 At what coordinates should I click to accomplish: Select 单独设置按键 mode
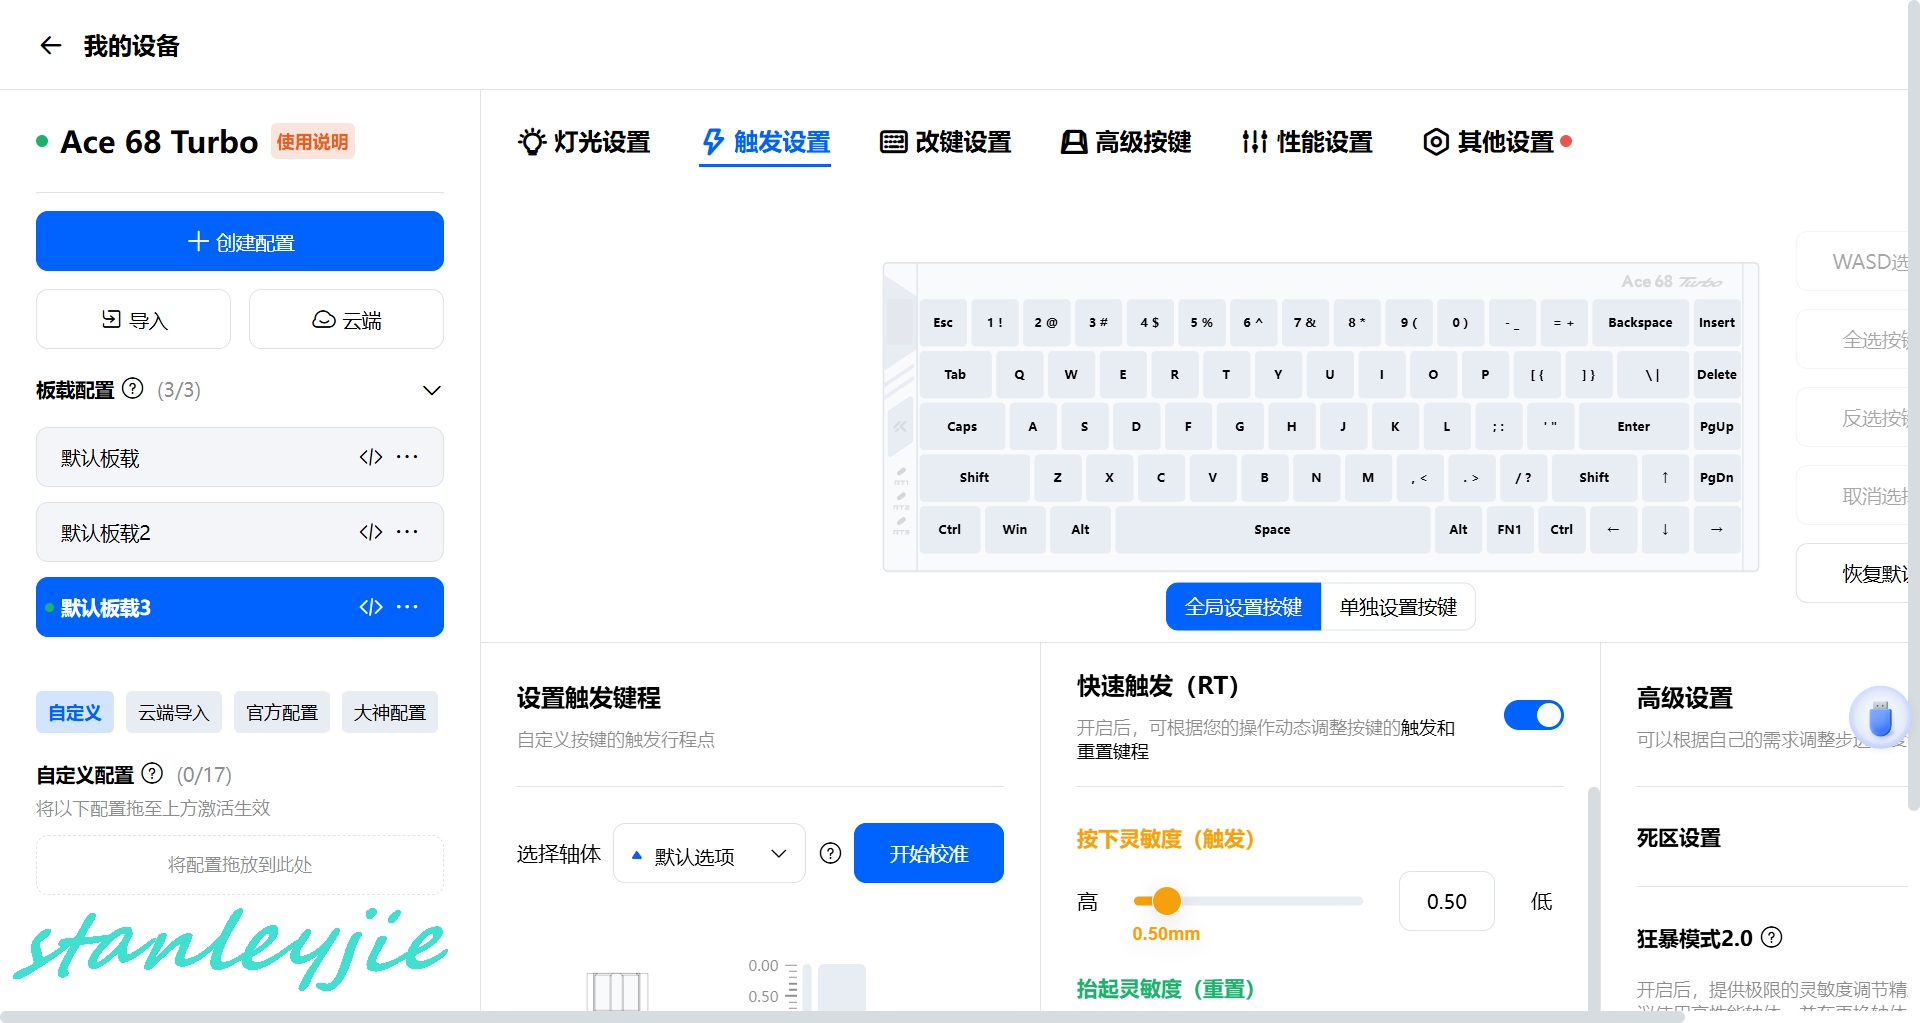(x=1398, y=607)
